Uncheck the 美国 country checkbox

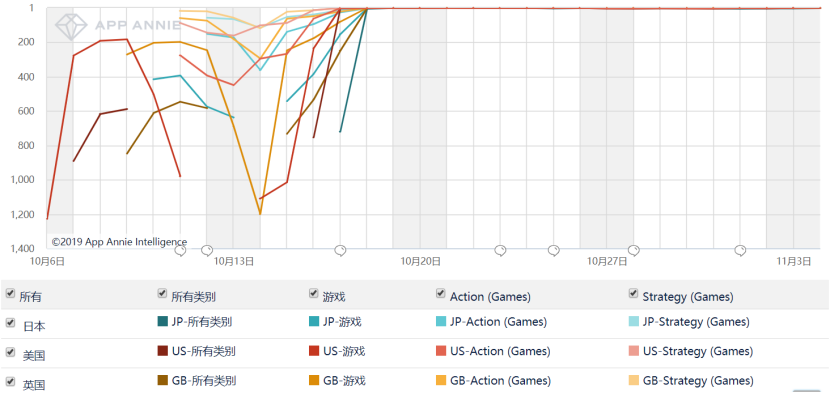tap(10, 352)
